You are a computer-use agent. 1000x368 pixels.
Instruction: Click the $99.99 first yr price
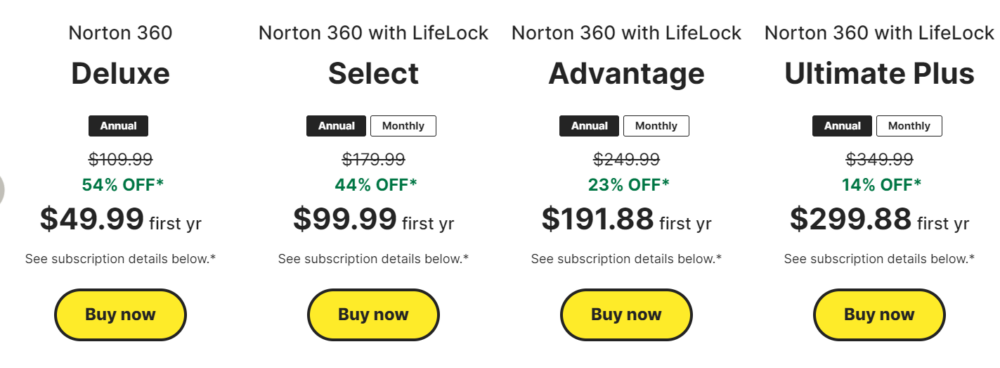point(374,220)
